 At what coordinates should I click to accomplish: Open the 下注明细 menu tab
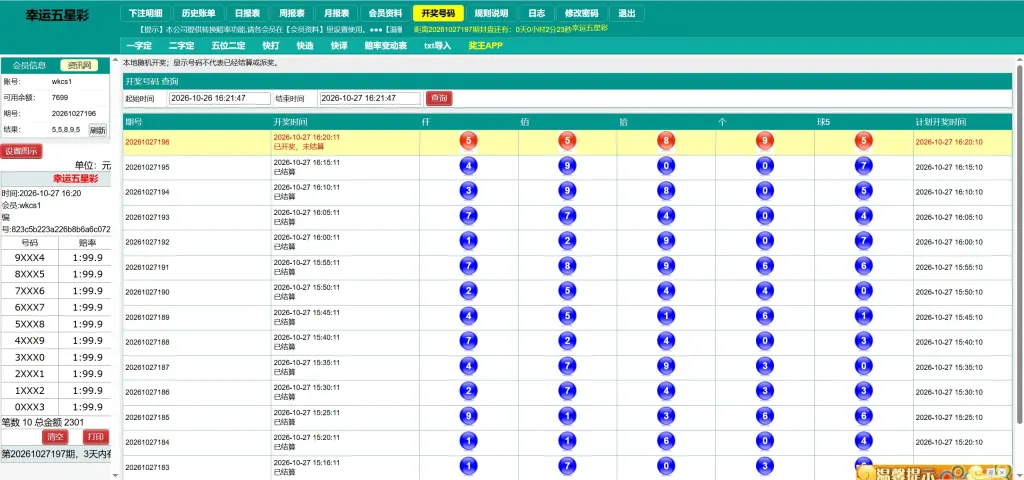click(146, 13)
